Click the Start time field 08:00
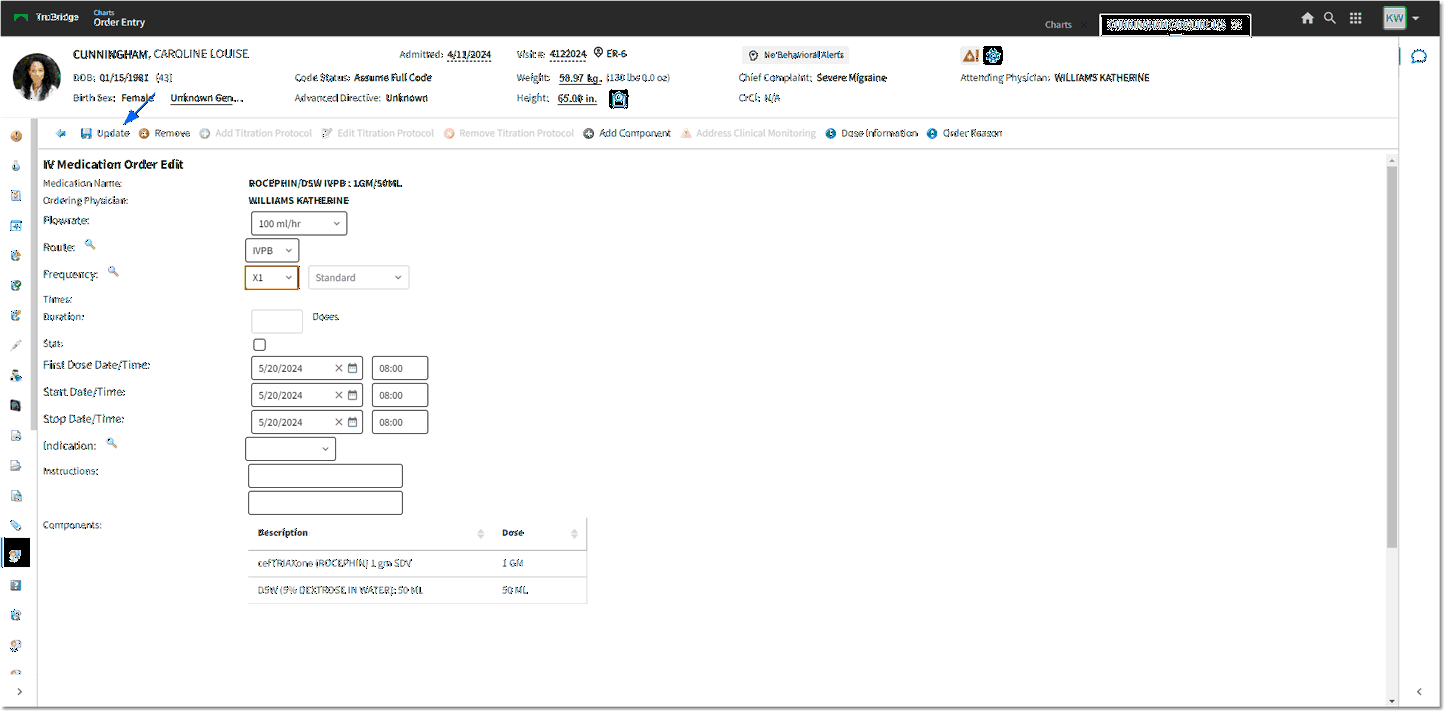This screenshot has height=712, width=1445. coord(400,395)
